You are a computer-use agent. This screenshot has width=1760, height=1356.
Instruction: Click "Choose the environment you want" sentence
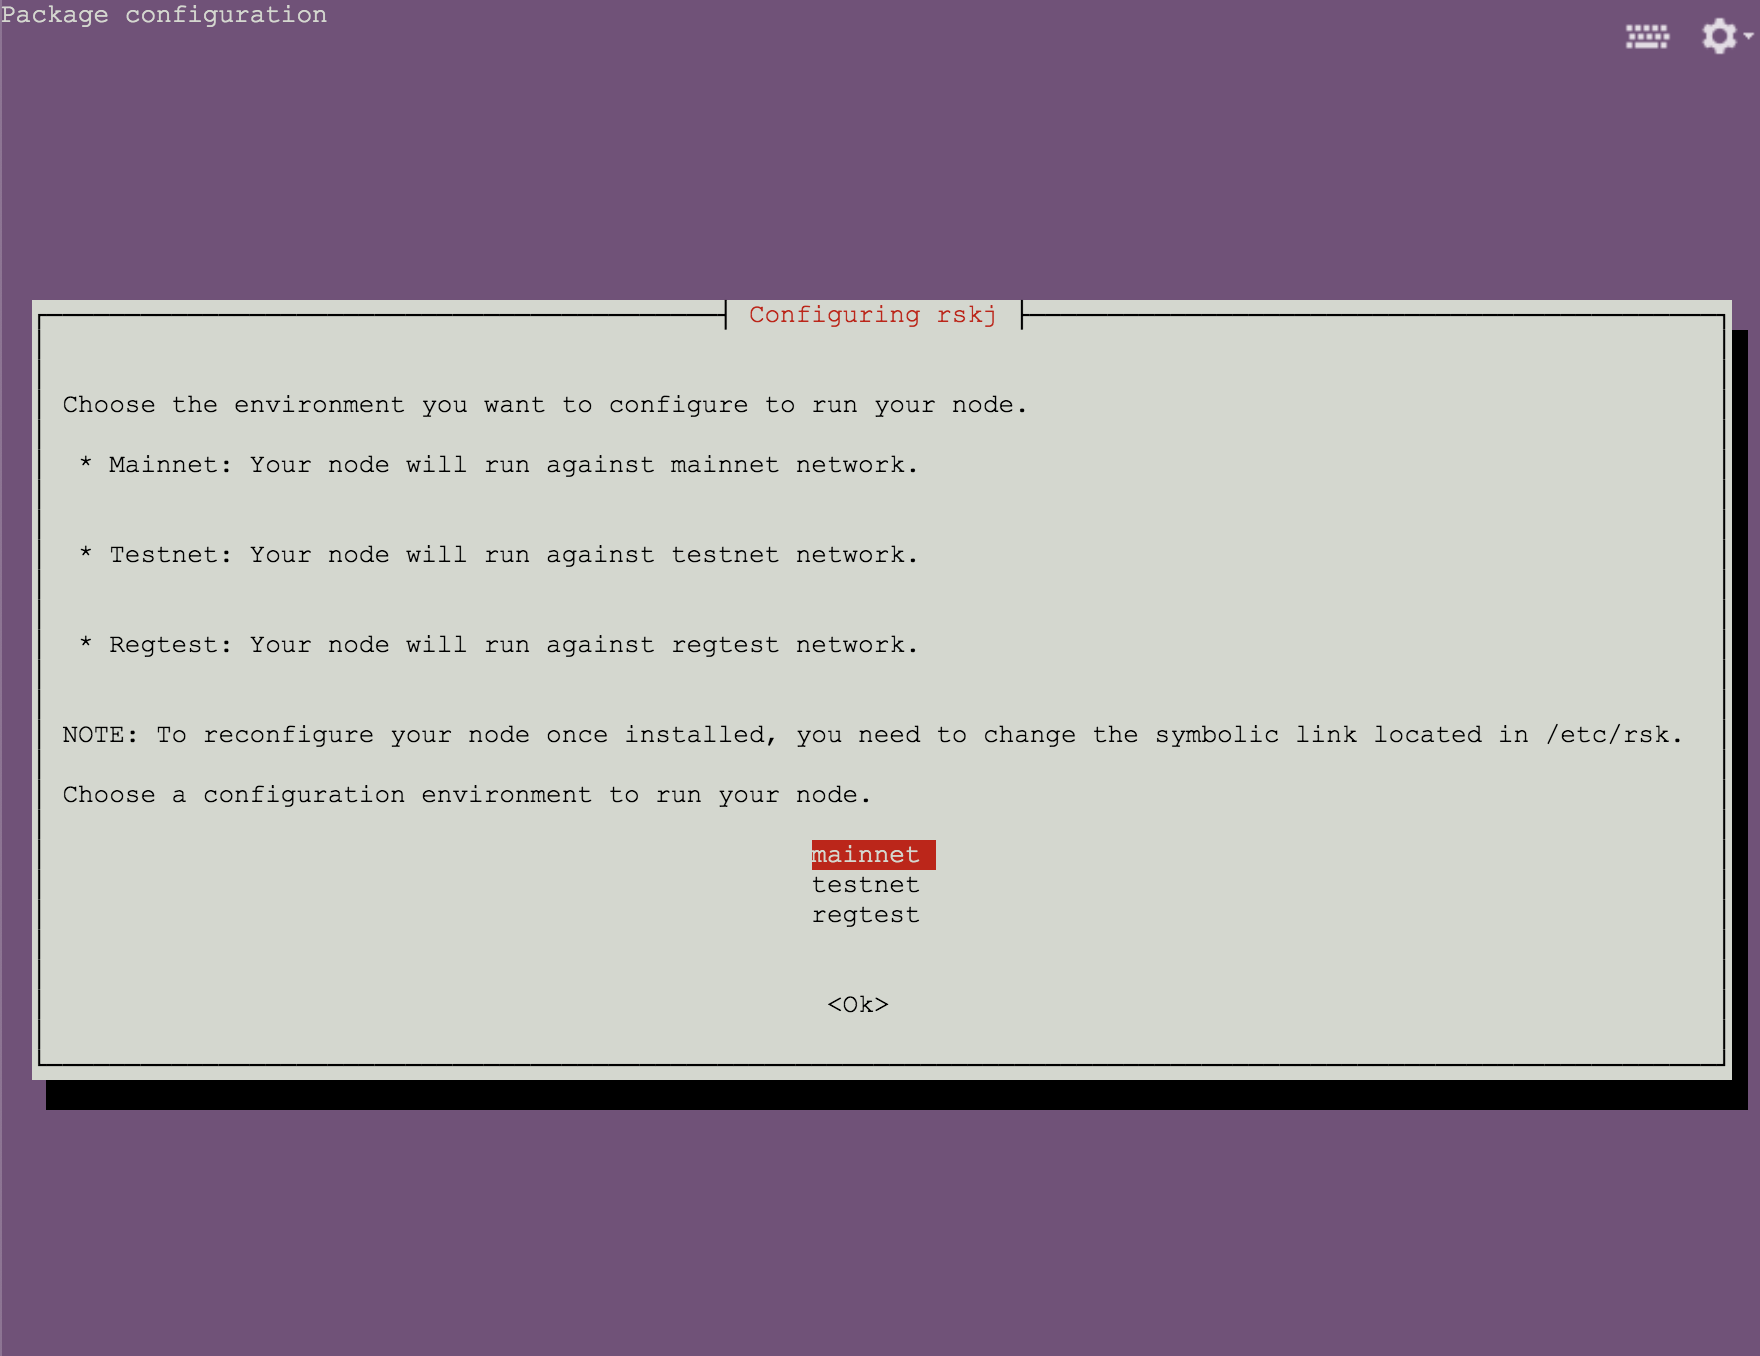(x=544, y=405)
